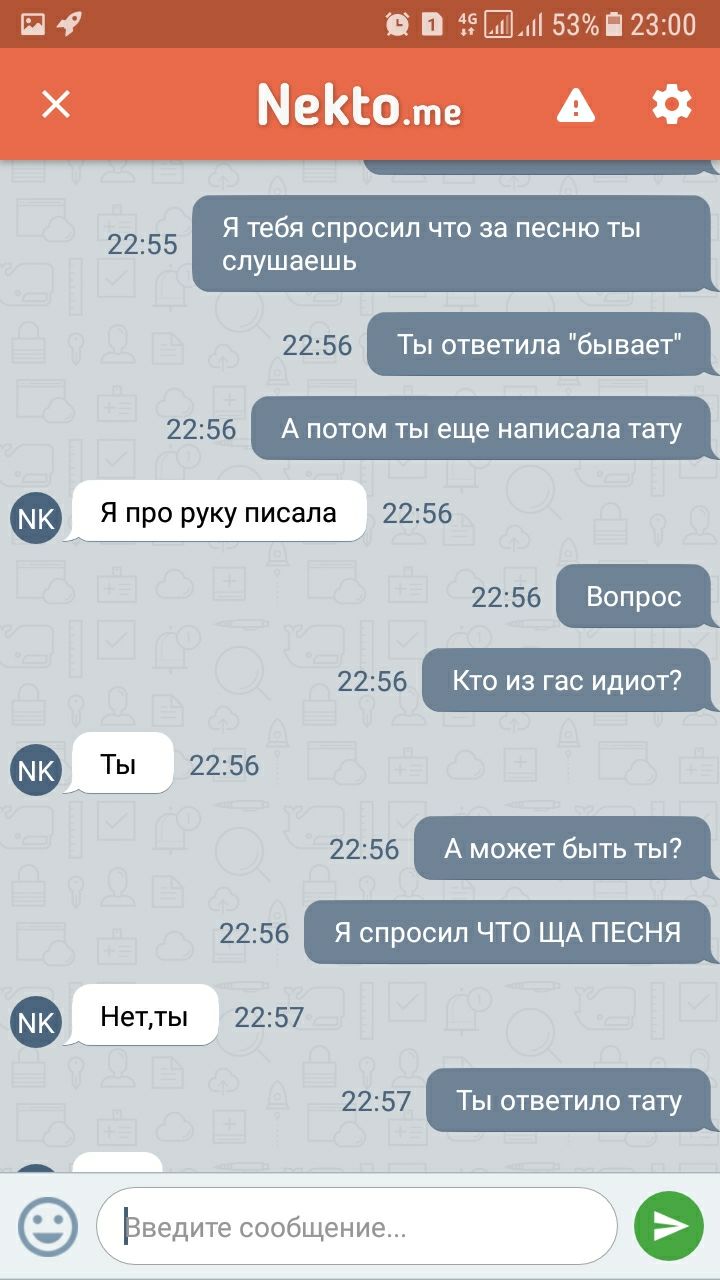Close the chat with the X icon
This screenshot has height=1280, width=720.
pos(56,104)
